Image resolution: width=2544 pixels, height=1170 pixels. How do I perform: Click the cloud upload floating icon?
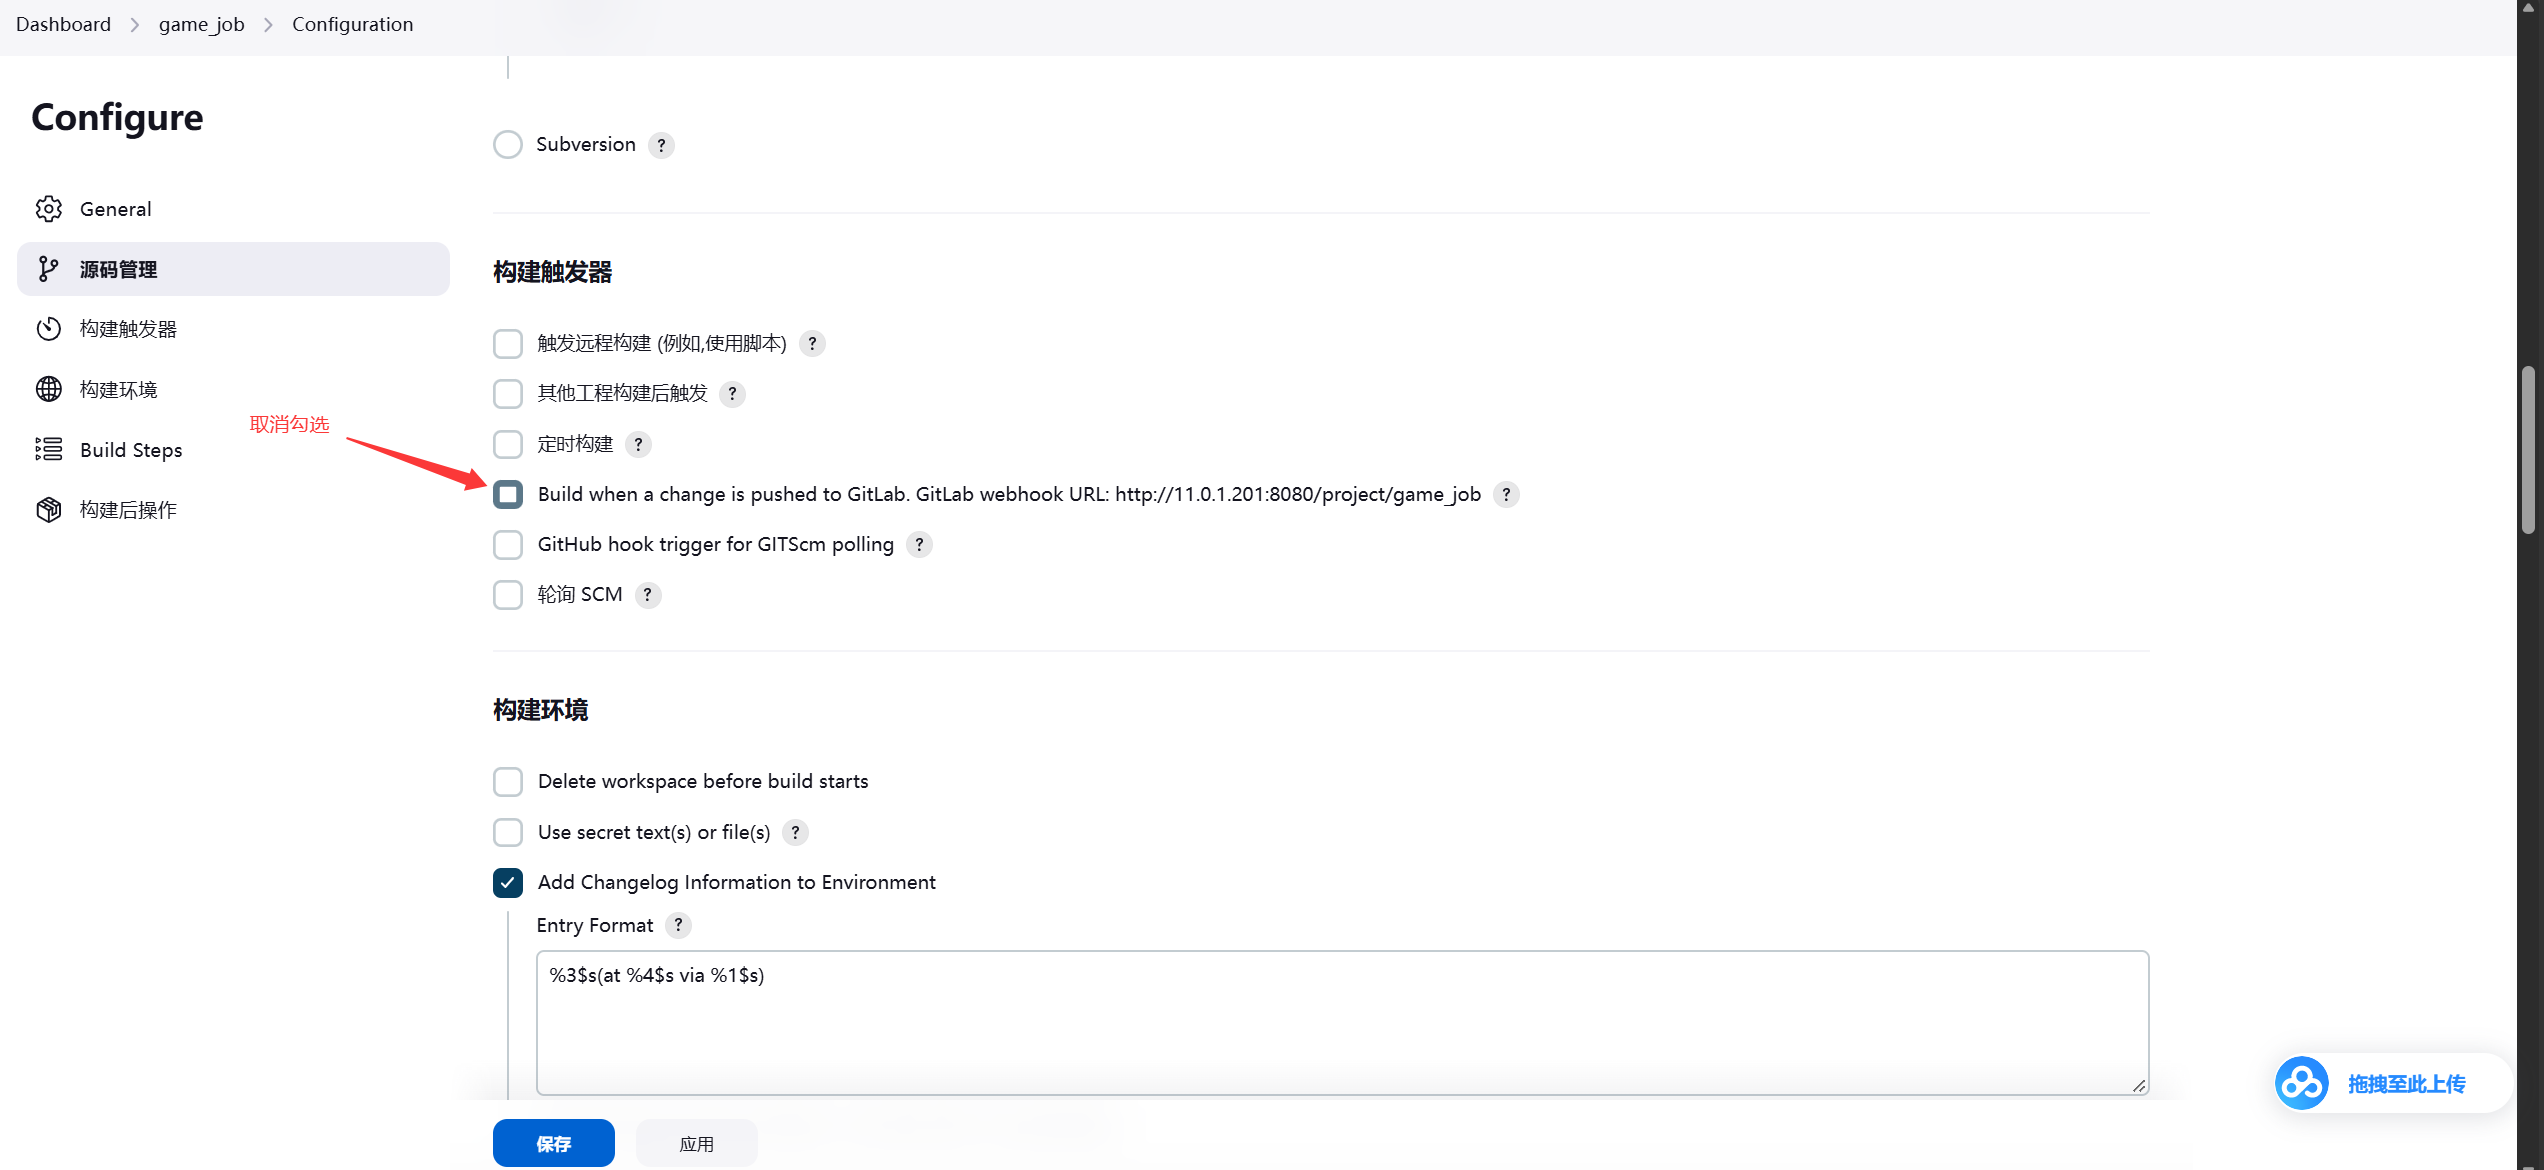click(2301, 1083)
